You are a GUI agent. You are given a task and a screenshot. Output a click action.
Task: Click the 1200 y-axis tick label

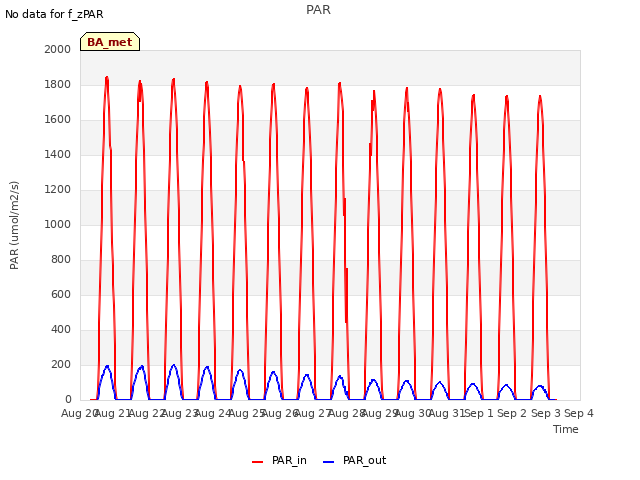click(x=58, y=189)
